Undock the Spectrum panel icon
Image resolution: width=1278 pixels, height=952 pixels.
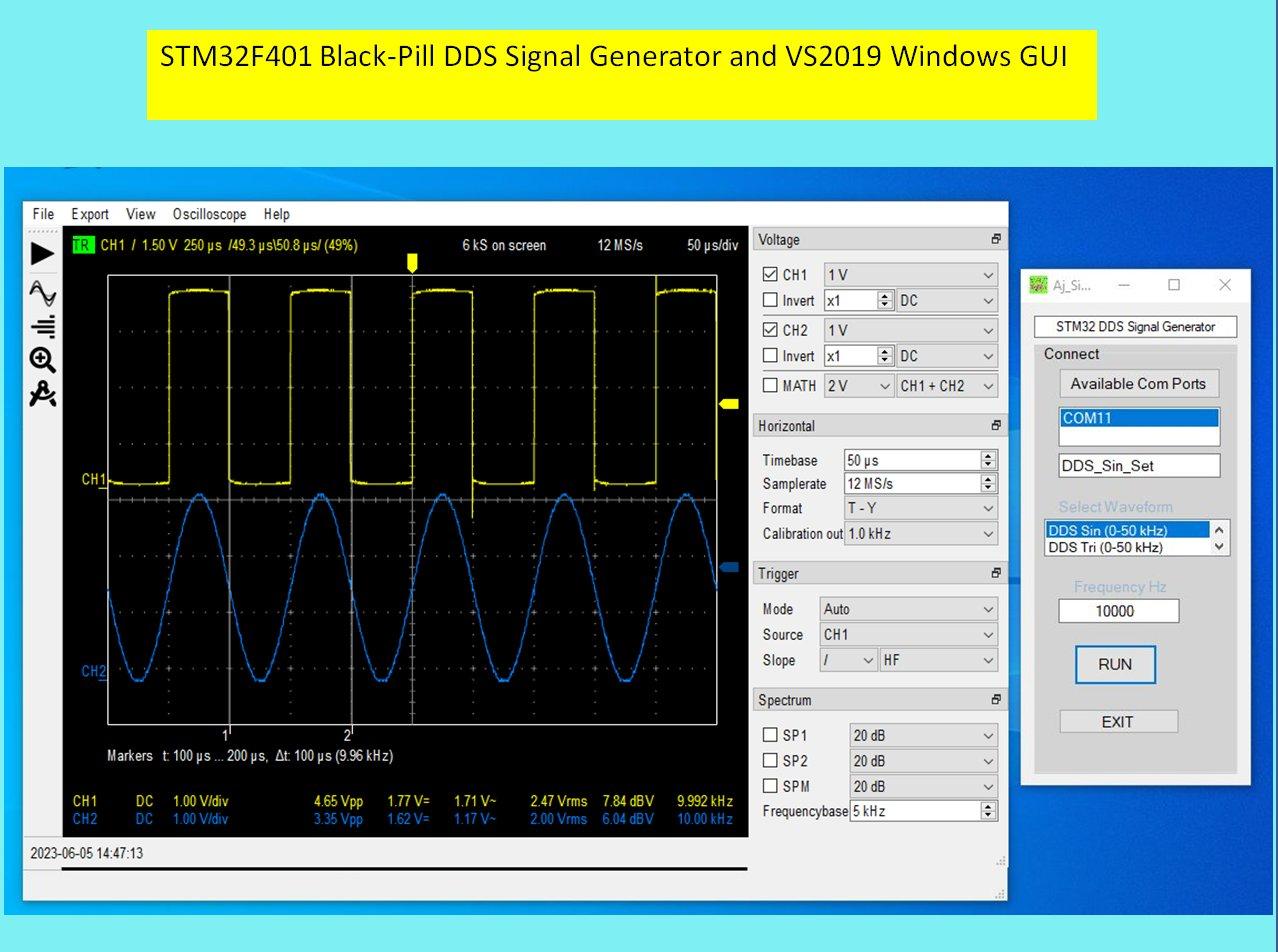(995, 700)
